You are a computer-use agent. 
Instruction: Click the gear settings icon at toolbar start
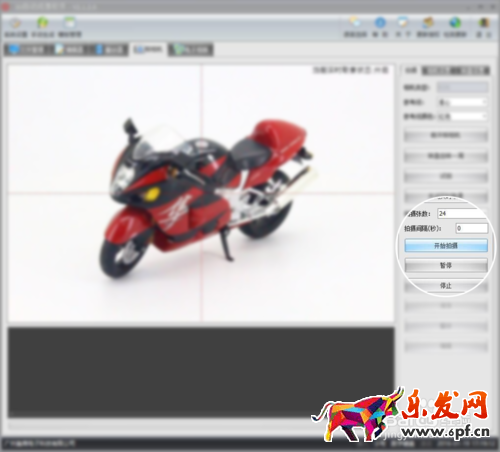point(15,23)
